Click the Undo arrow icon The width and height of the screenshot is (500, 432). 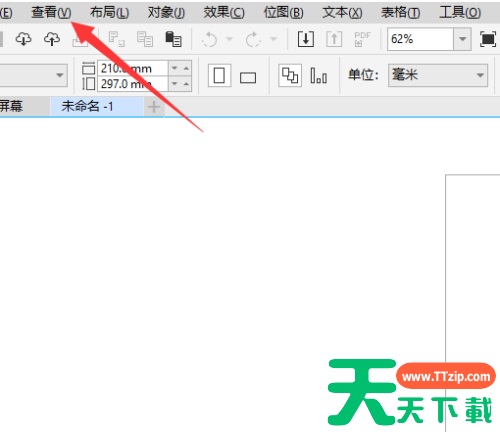click(210, 39)
